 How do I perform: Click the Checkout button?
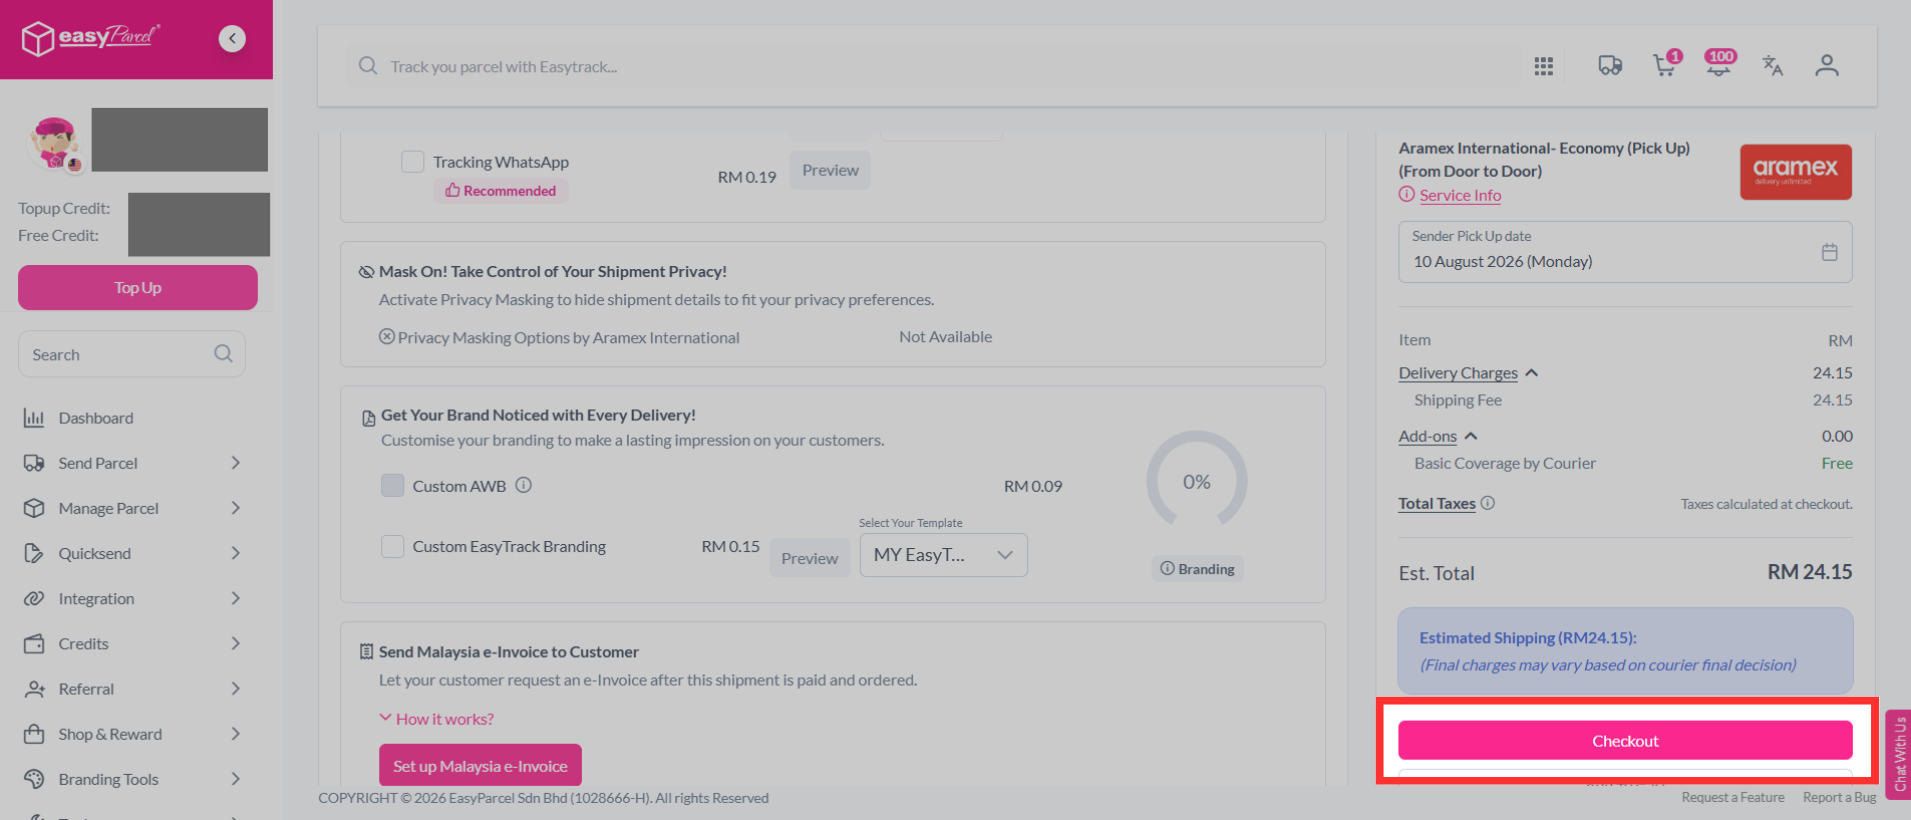(x=1625, y=741)
